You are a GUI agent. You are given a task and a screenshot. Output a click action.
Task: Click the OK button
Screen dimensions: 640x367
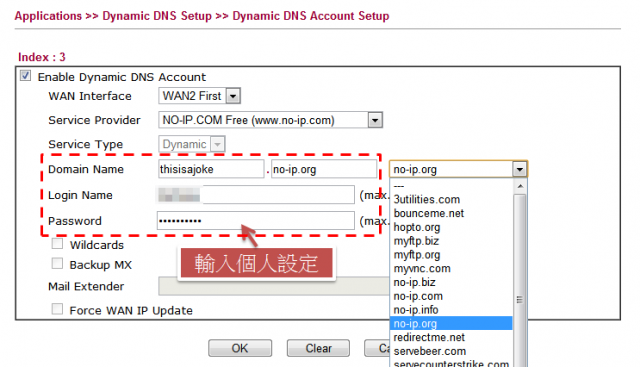coord(240,348)
